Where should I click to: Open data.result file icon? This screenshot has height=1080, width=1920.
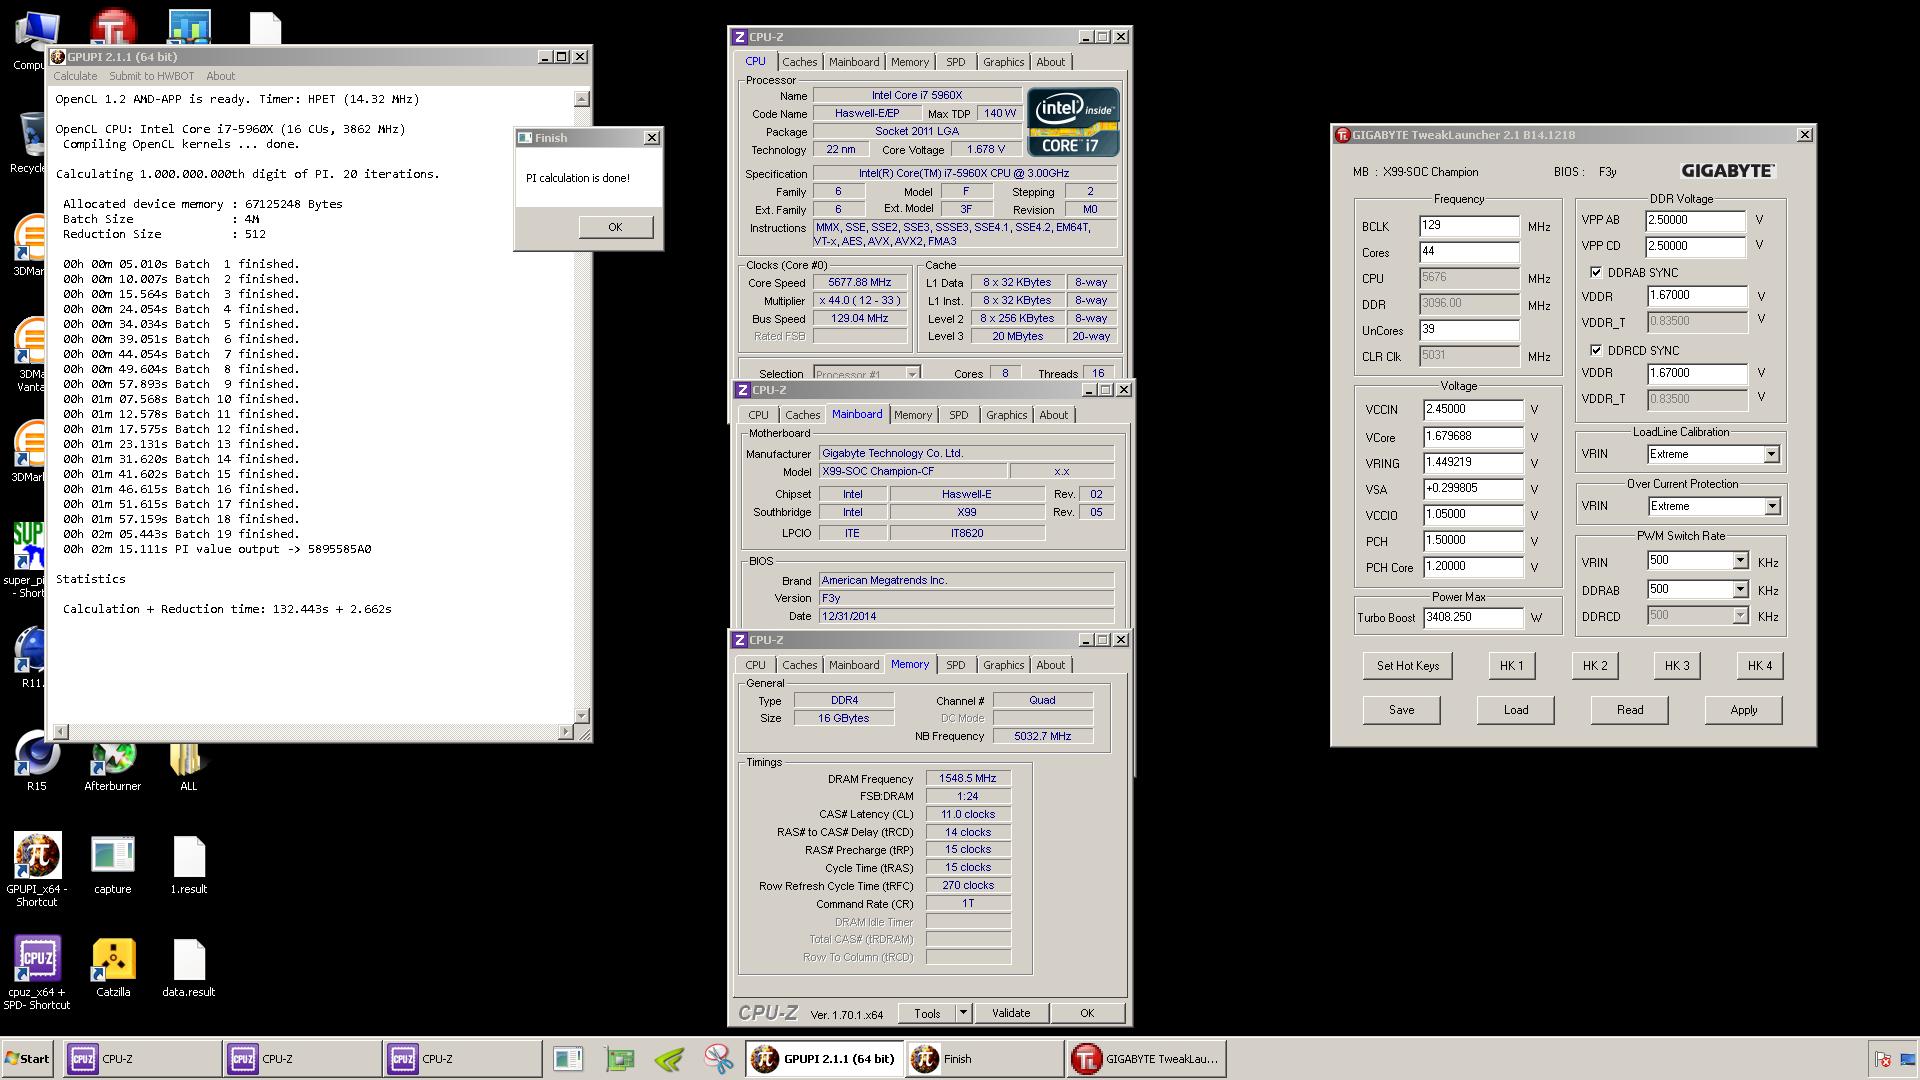click(188, 968)
